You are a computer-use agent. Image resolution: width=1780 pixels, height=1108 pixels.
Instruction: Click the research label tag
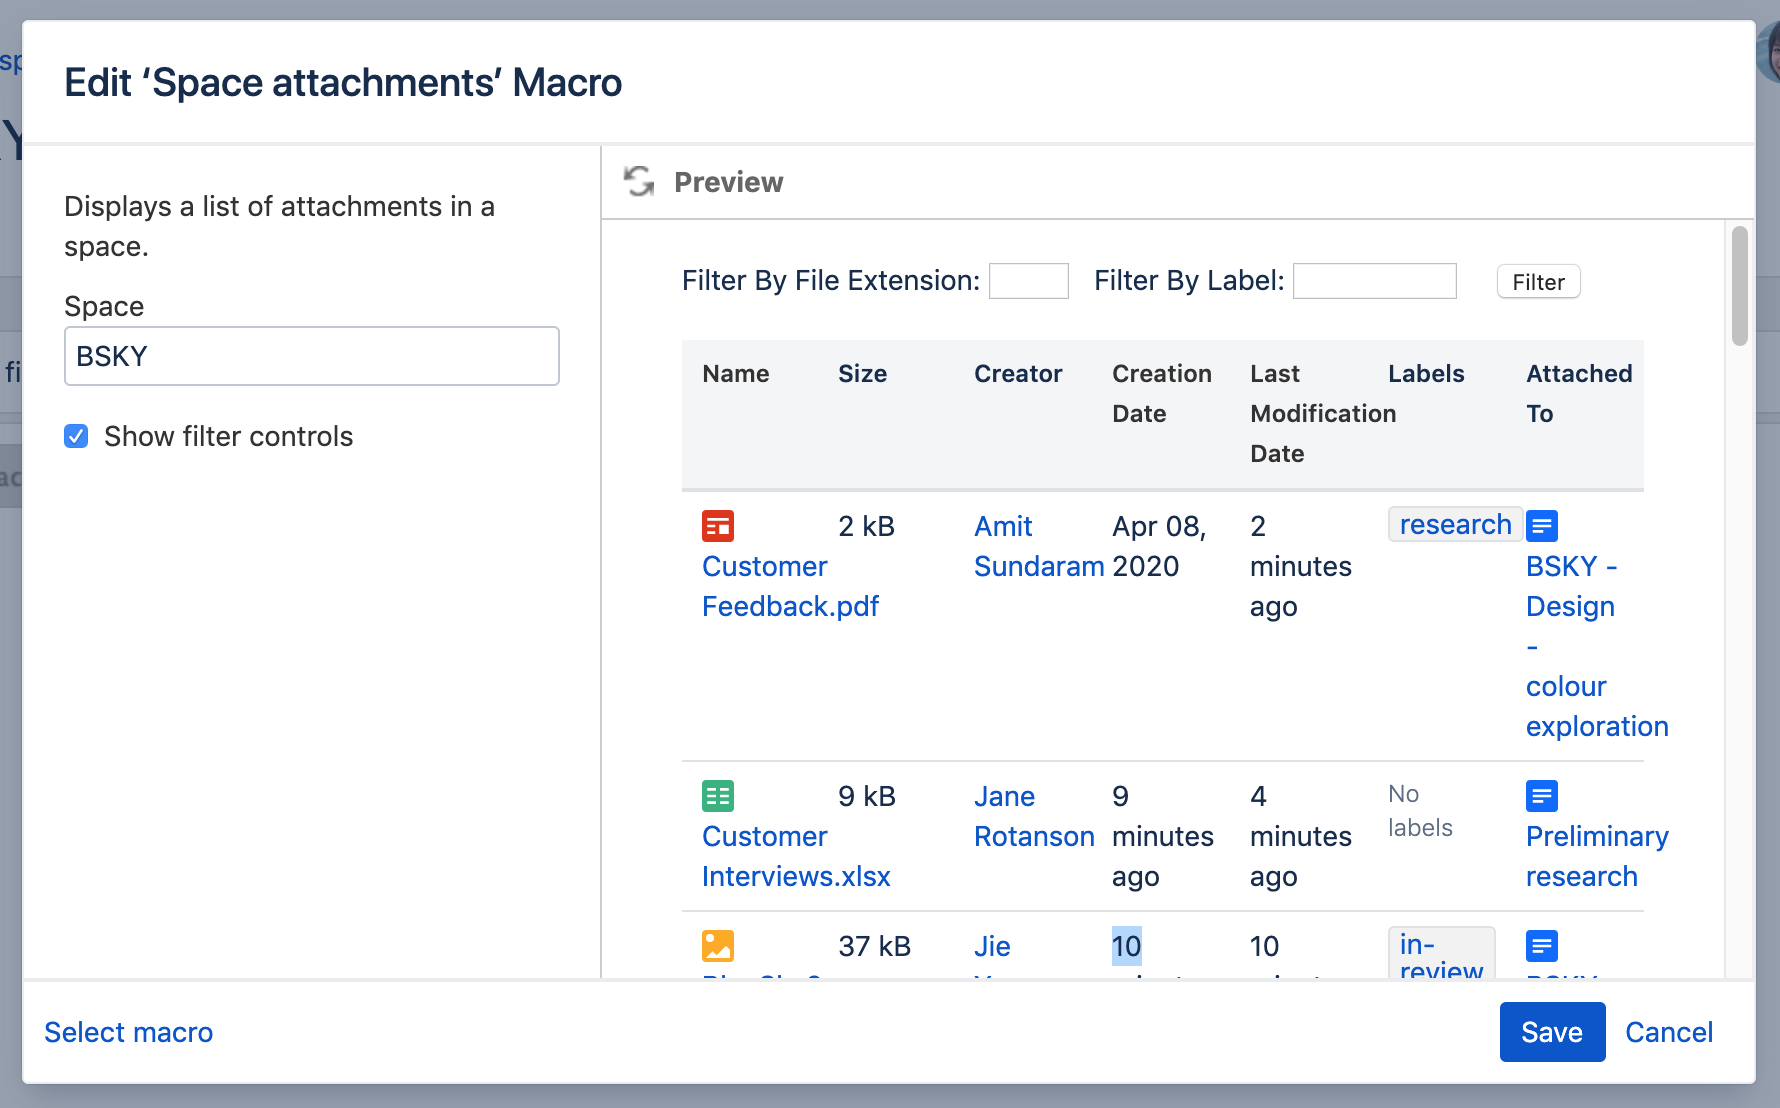[1455, 525]
